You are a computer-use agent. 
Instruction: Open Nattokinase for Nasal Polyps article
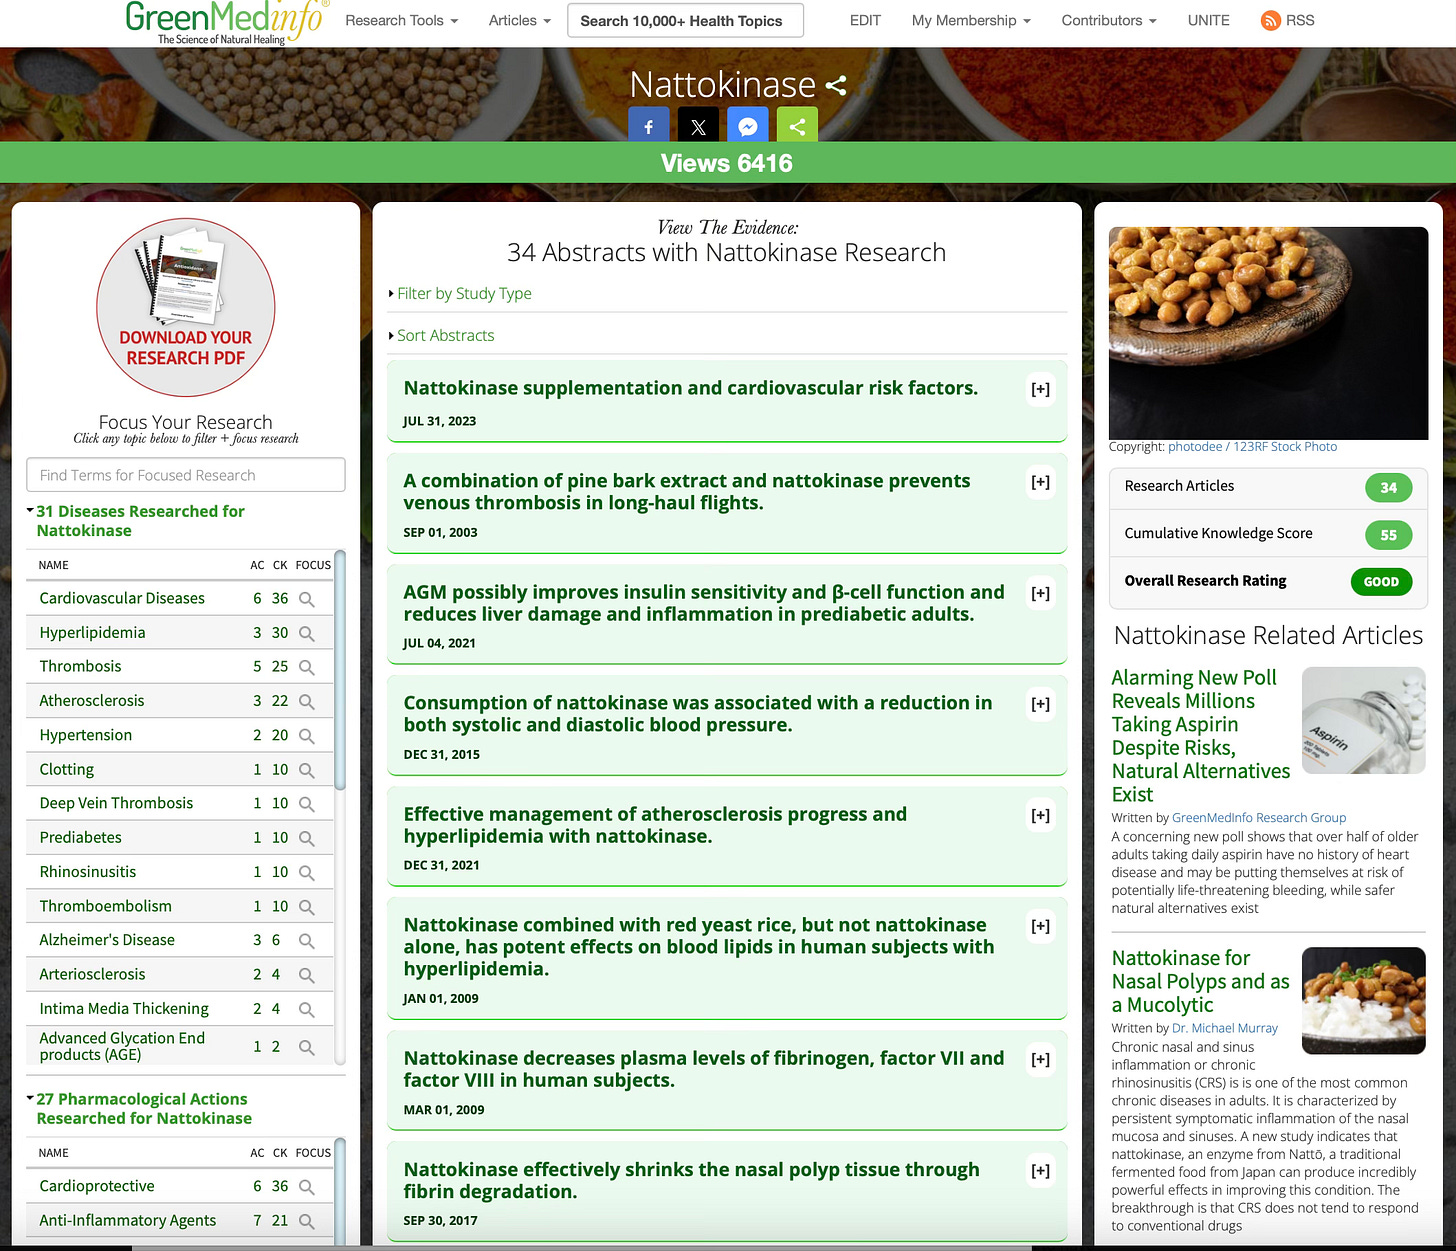[1200, 981]
